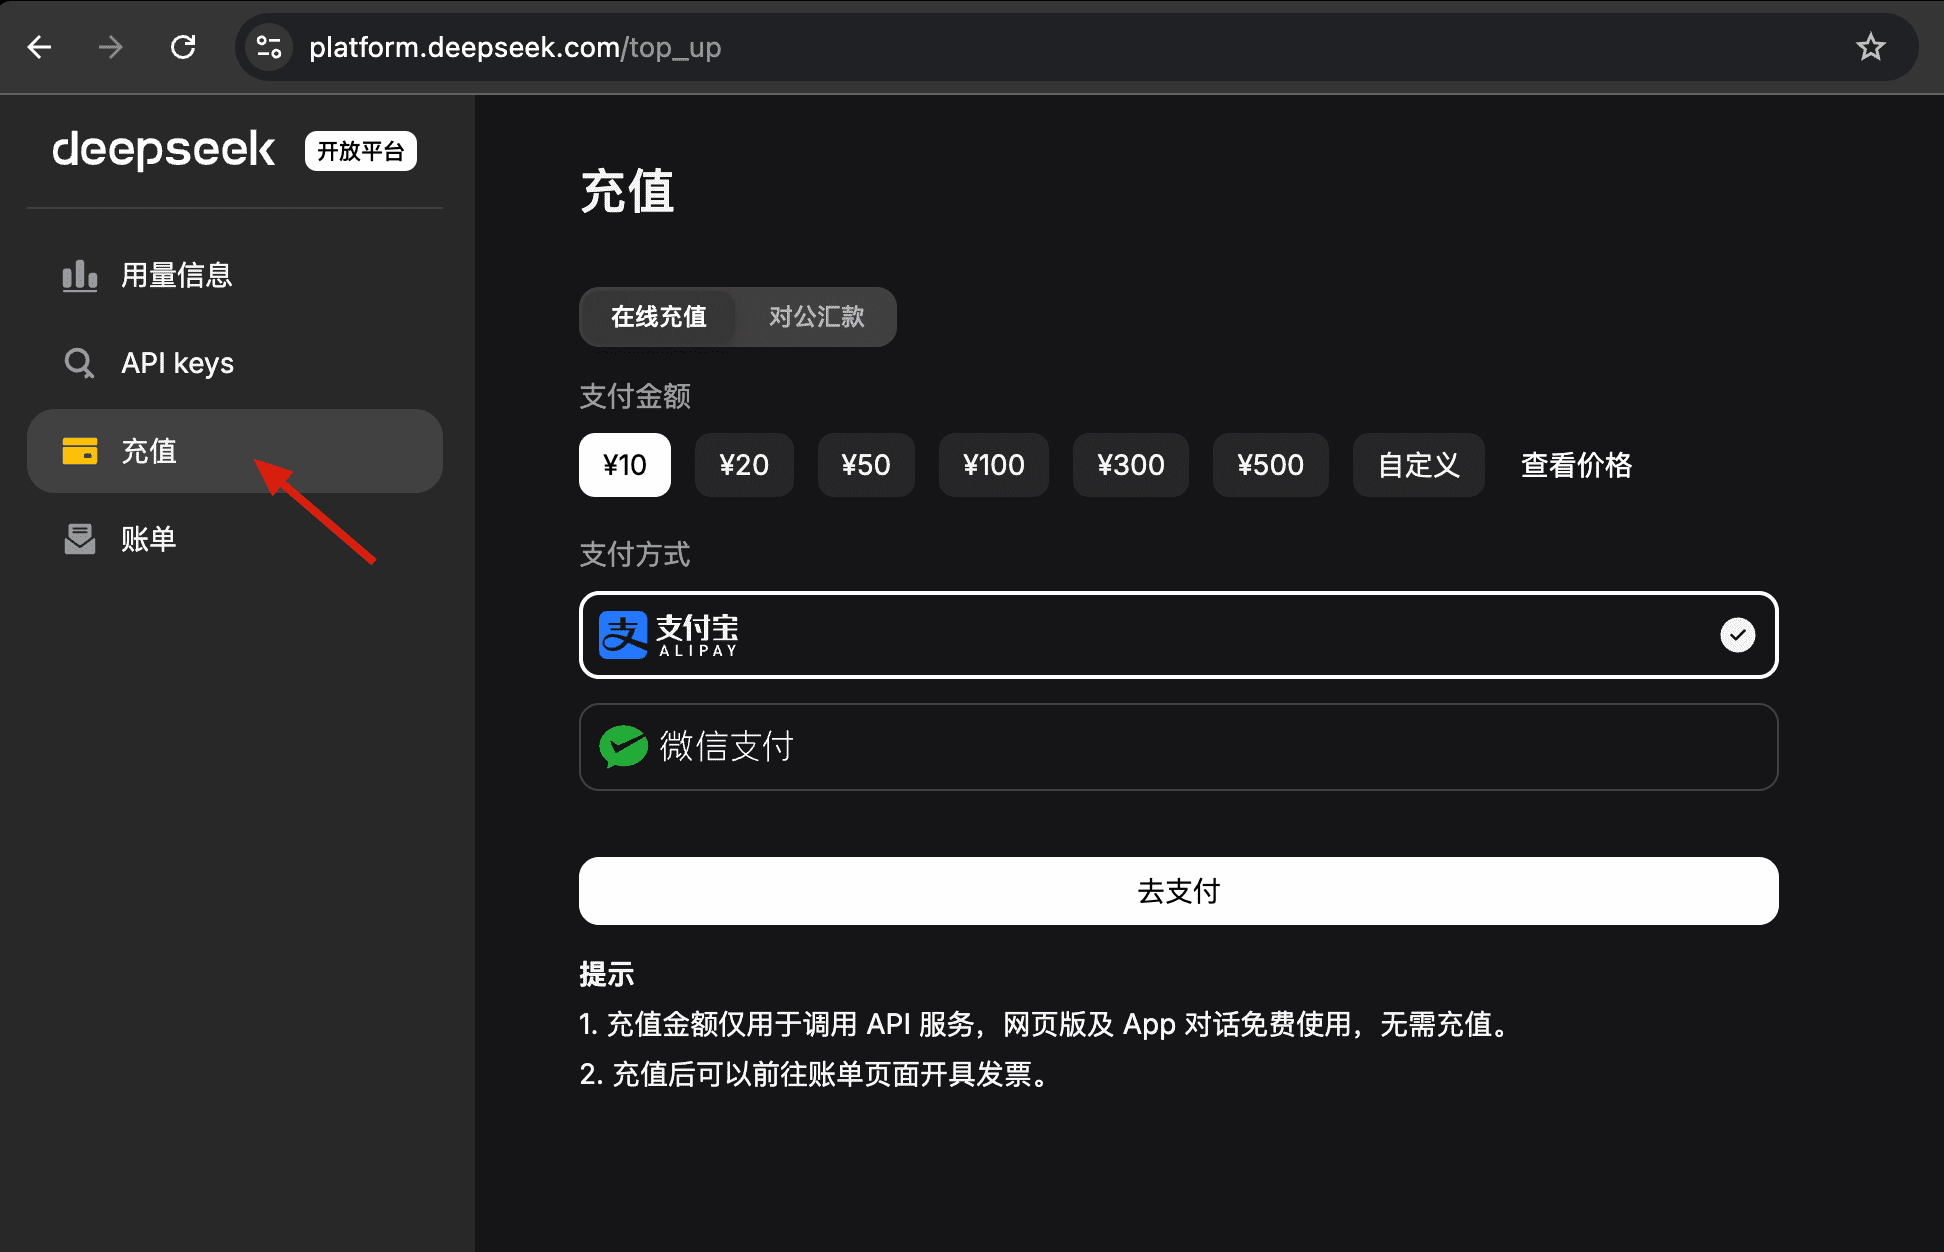The image size is (1944, 1252).
Task: Click the browser back arrow
Action: point(39,47)
